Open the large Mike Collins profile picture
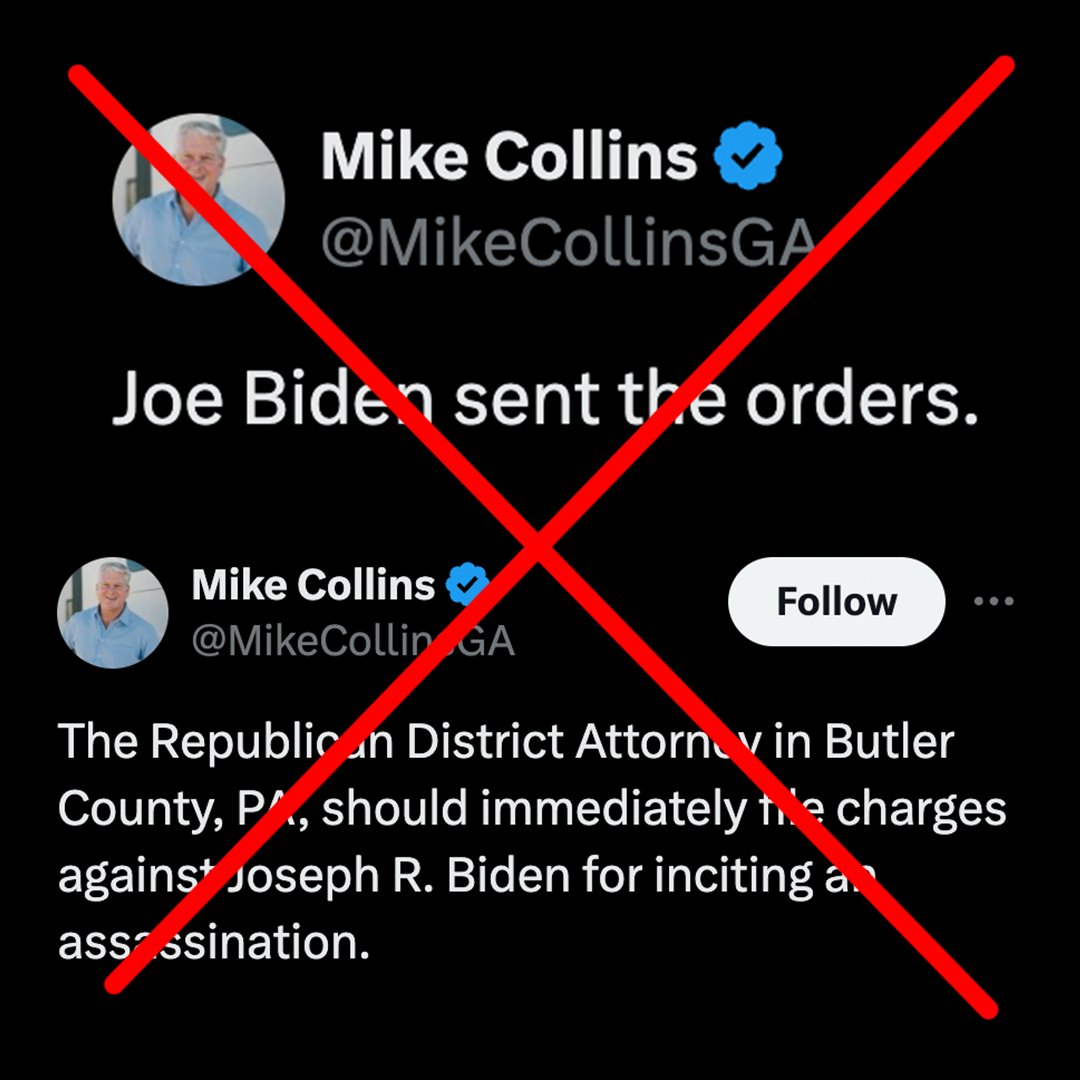1080x1080 pixels. pyautogui.click(x=198, y=200)
